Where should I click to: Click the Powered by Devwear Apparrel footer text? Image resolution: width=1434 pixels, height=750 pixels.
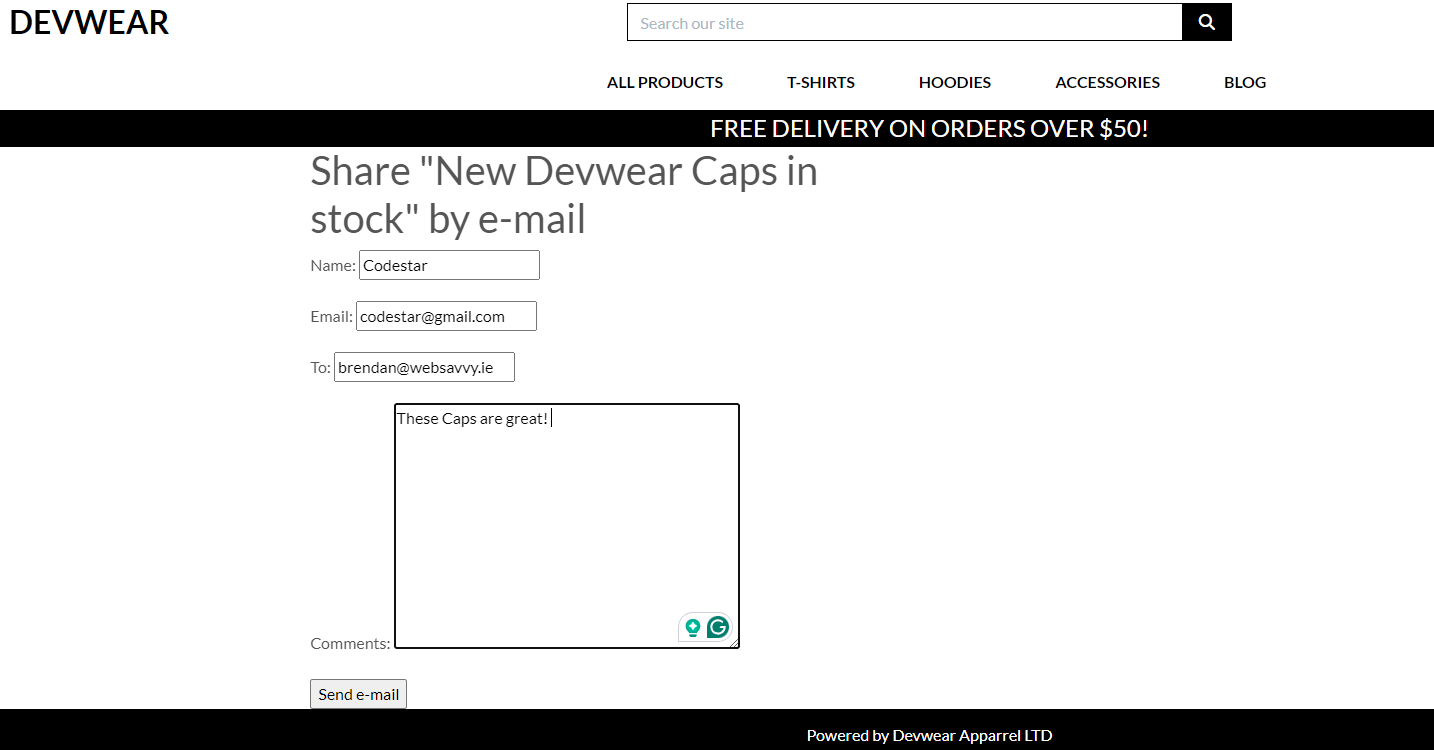coord(929,735)
